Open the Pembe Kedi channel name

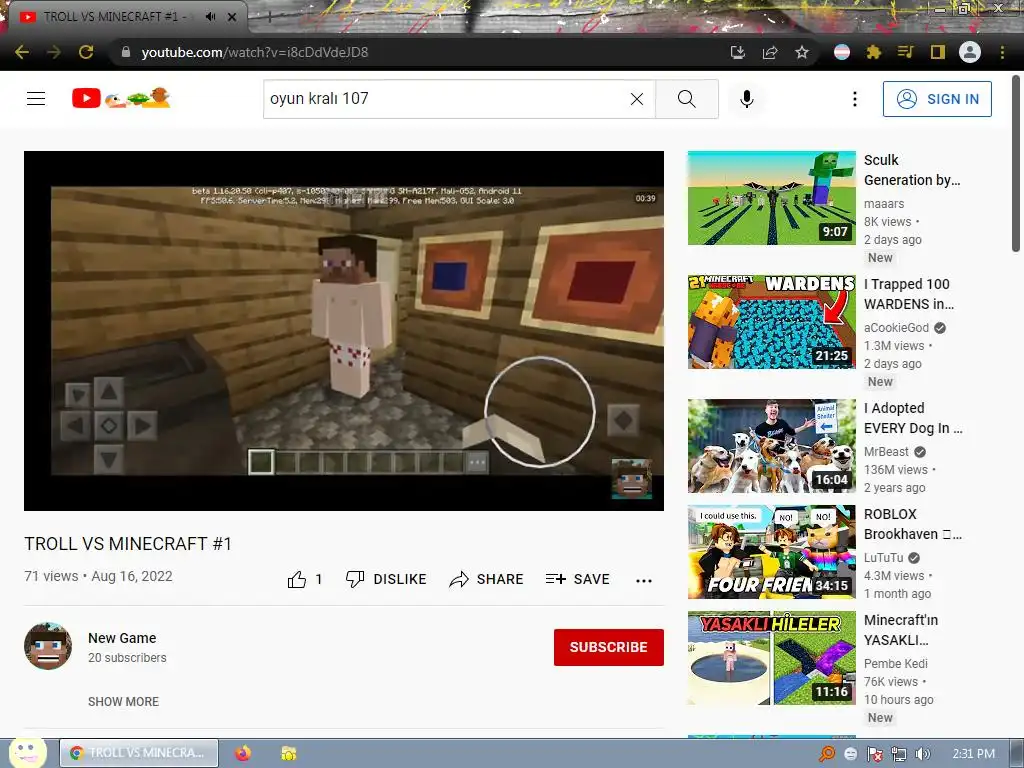pyautogui.click(x=895, y=664)
